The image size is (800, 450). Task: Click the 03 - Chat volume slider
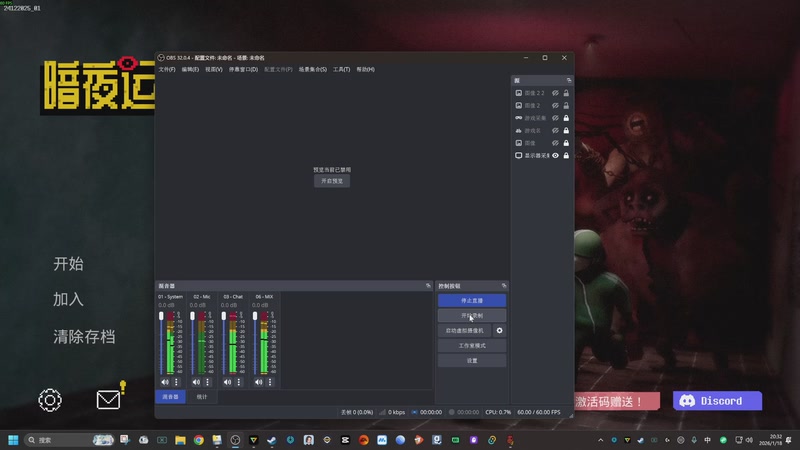(223, 343)
